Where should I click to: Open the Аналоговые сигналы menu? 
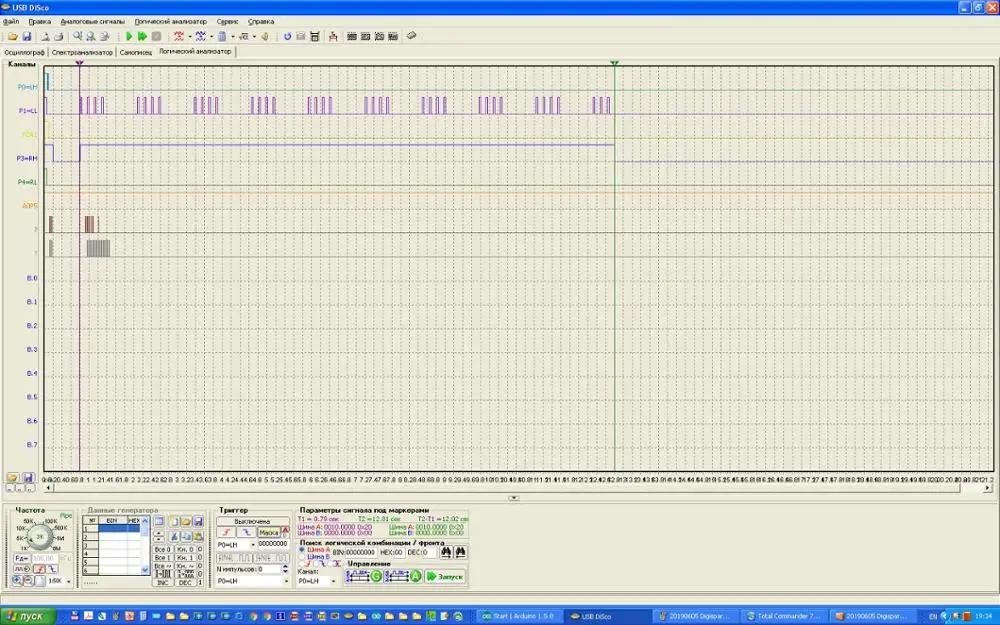click(x=92, y=20)
